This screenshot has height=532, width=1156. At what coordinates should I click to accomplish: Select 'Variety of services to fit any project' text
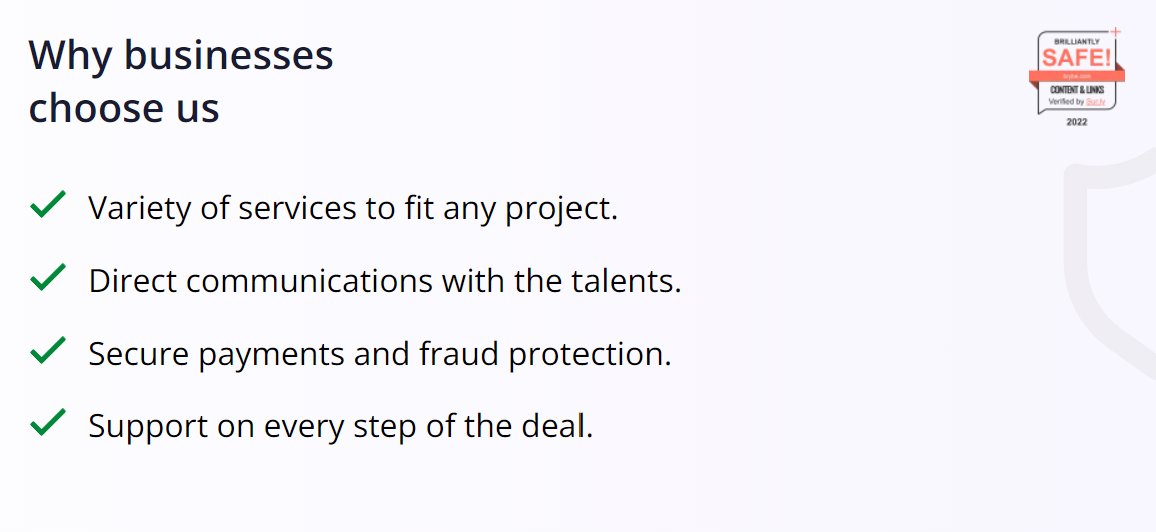click(x=353, y=208)
